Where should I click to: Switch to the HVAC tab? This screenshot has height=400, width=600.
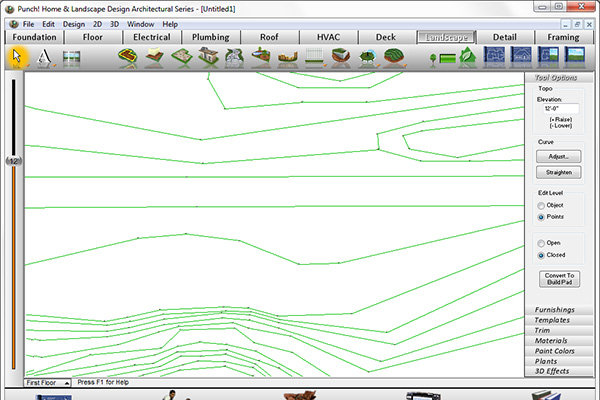coord(328,37)
